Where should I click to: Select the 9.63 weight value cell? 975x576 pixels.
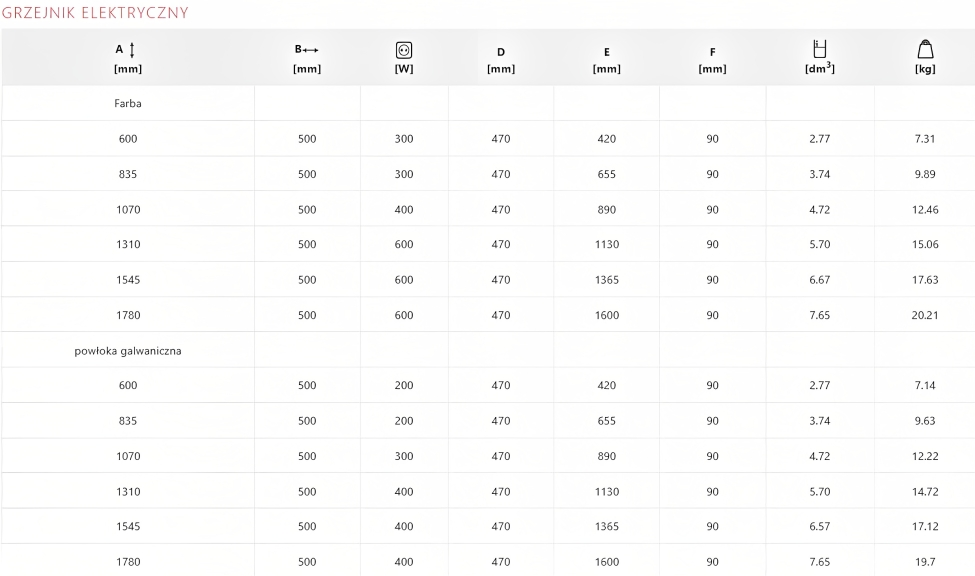(925, 421)
